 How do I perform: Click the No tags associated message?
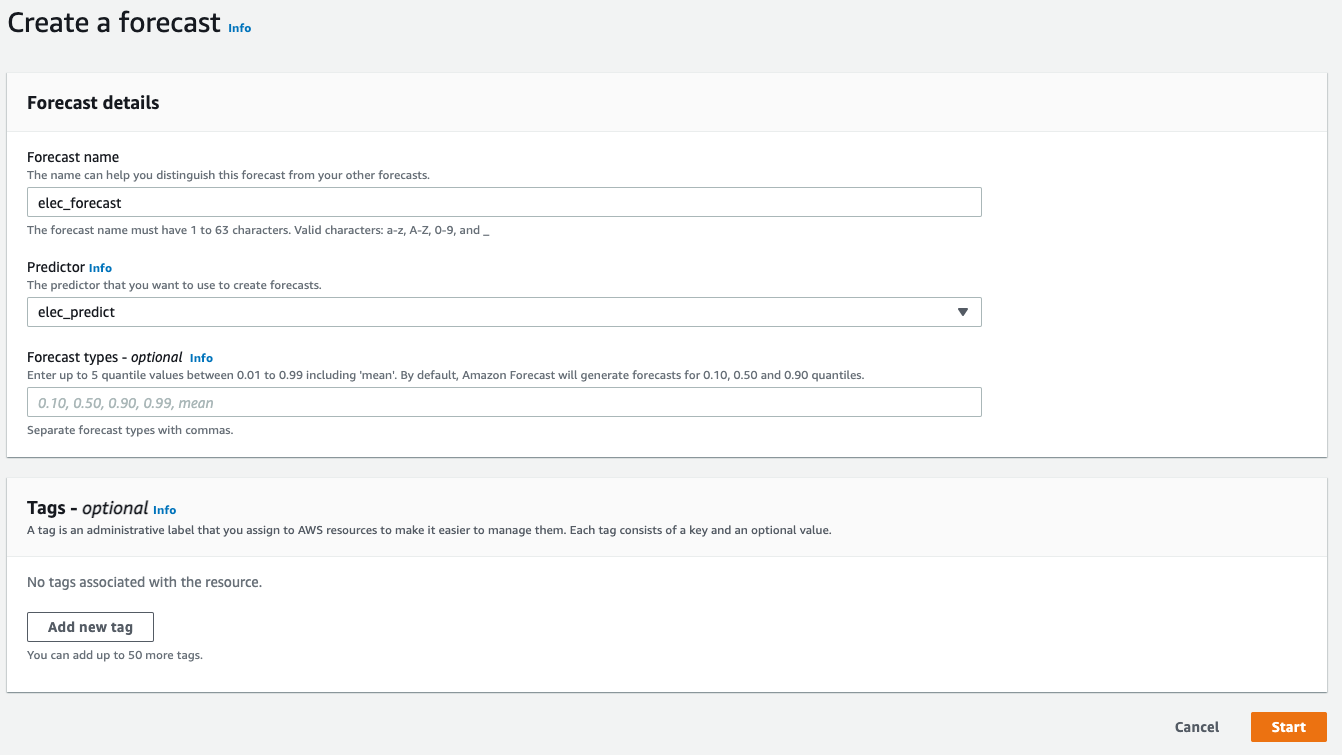pyautogui.click(x=144, y=582)
